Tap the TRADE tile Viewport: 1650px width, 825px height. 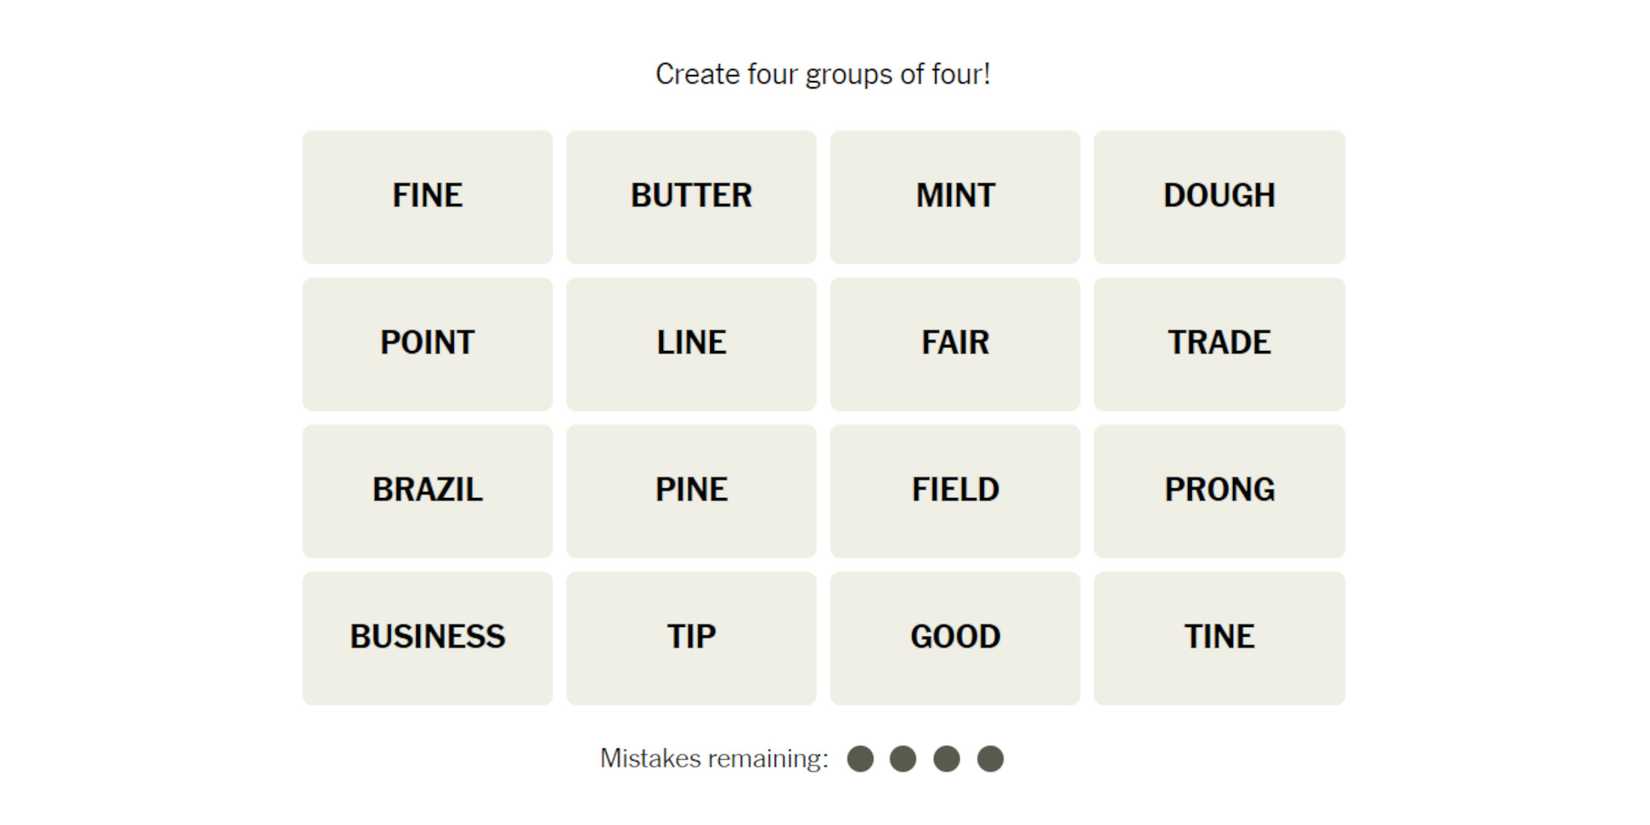pos(1219,343)
